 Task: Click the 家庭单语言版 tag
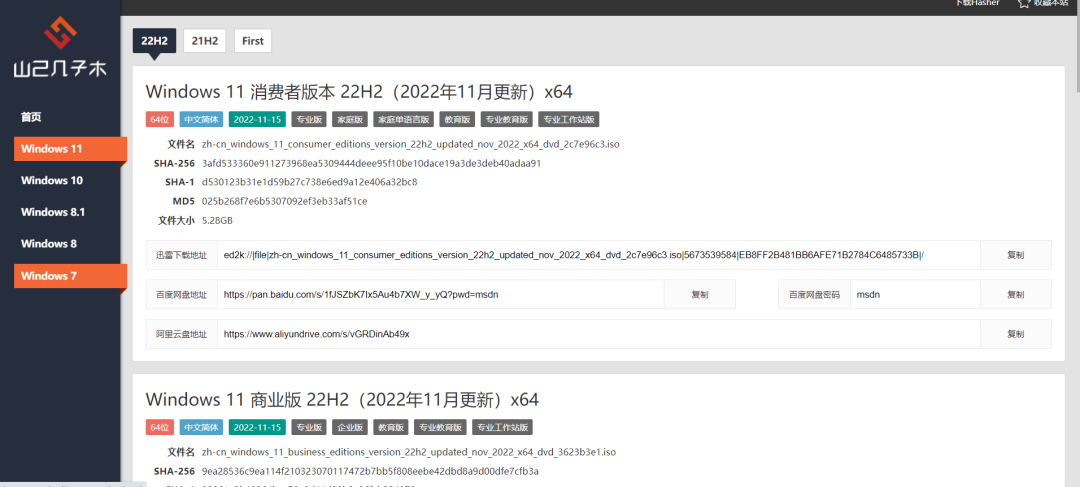(x=404, y=119)
